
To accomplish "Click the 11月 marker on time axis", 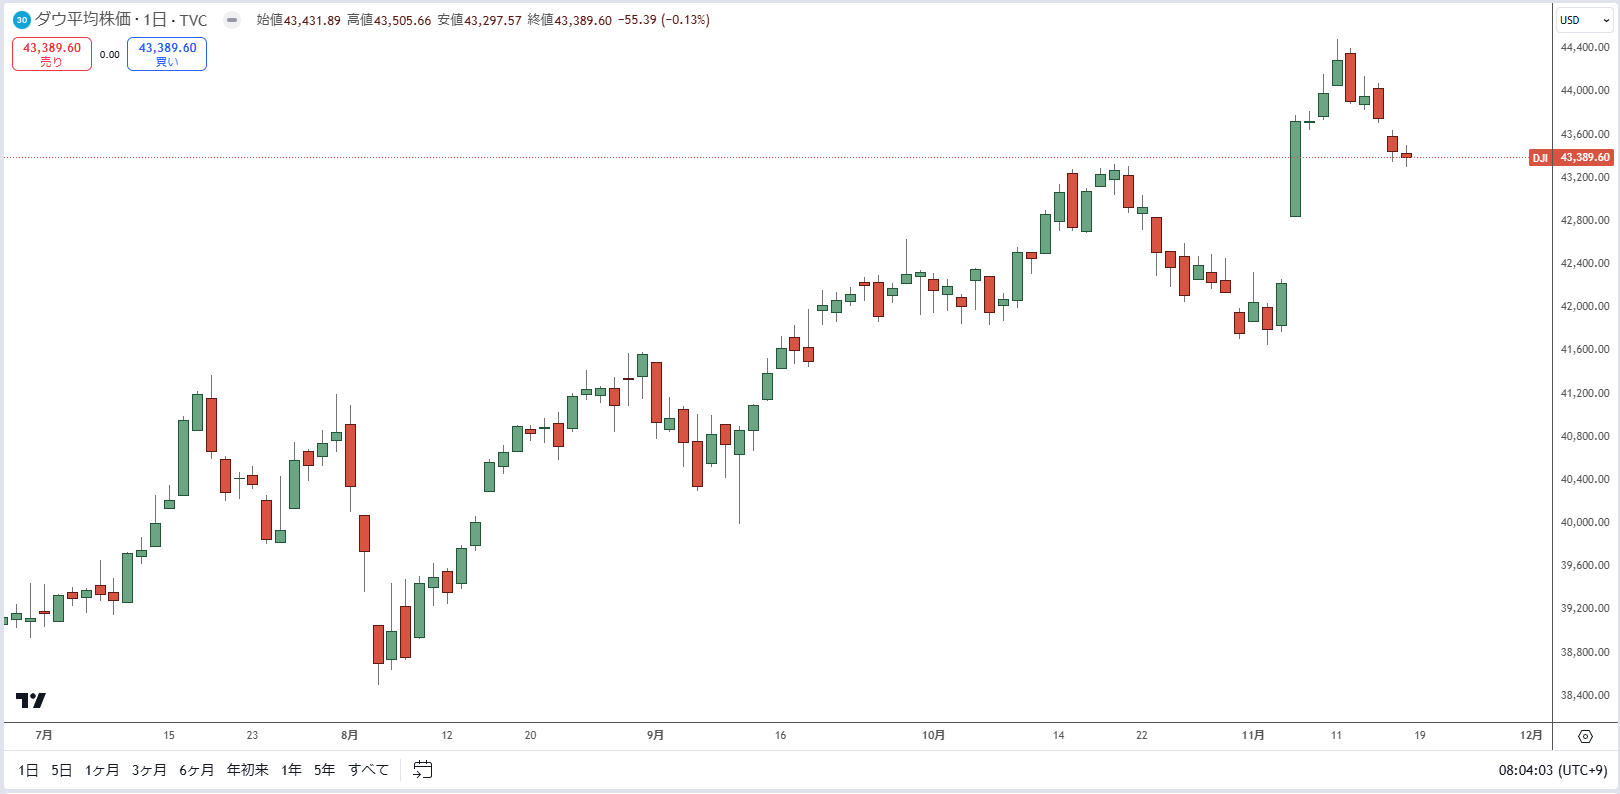I will point(1253,735).
